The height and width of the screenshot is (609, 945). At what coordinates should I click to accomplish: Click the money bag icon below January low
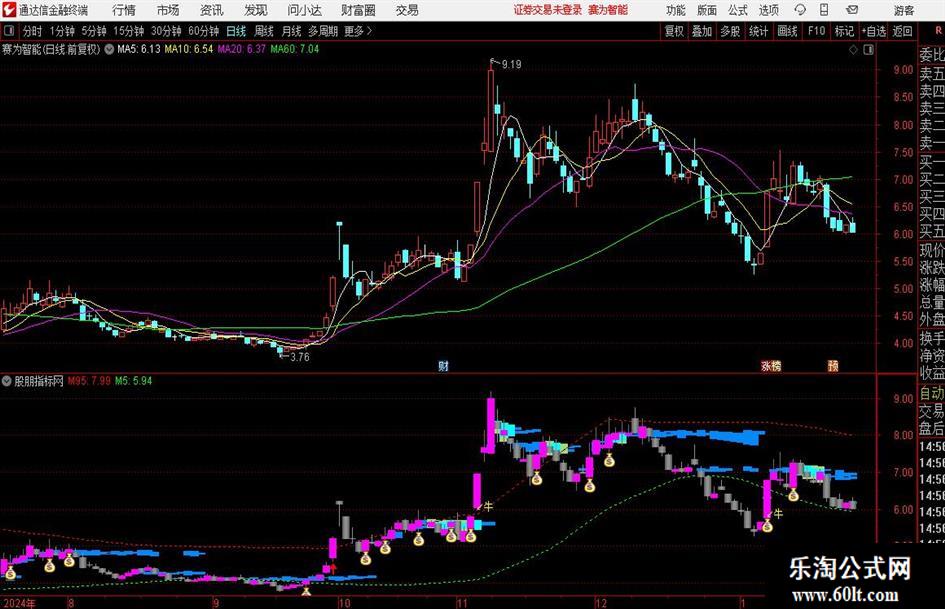click(767, 526)
